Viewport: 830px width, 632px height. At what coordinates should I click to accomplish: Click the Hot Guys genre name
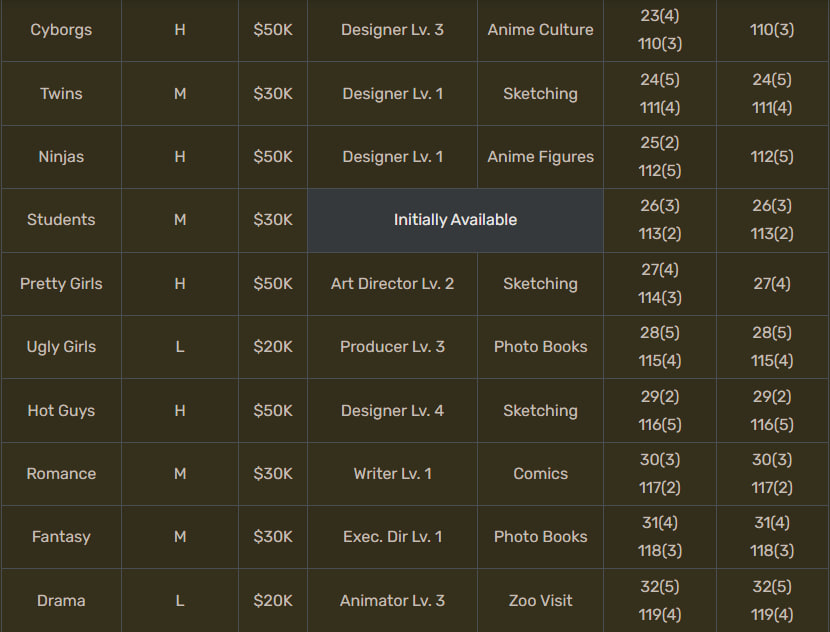coord(61,411)
